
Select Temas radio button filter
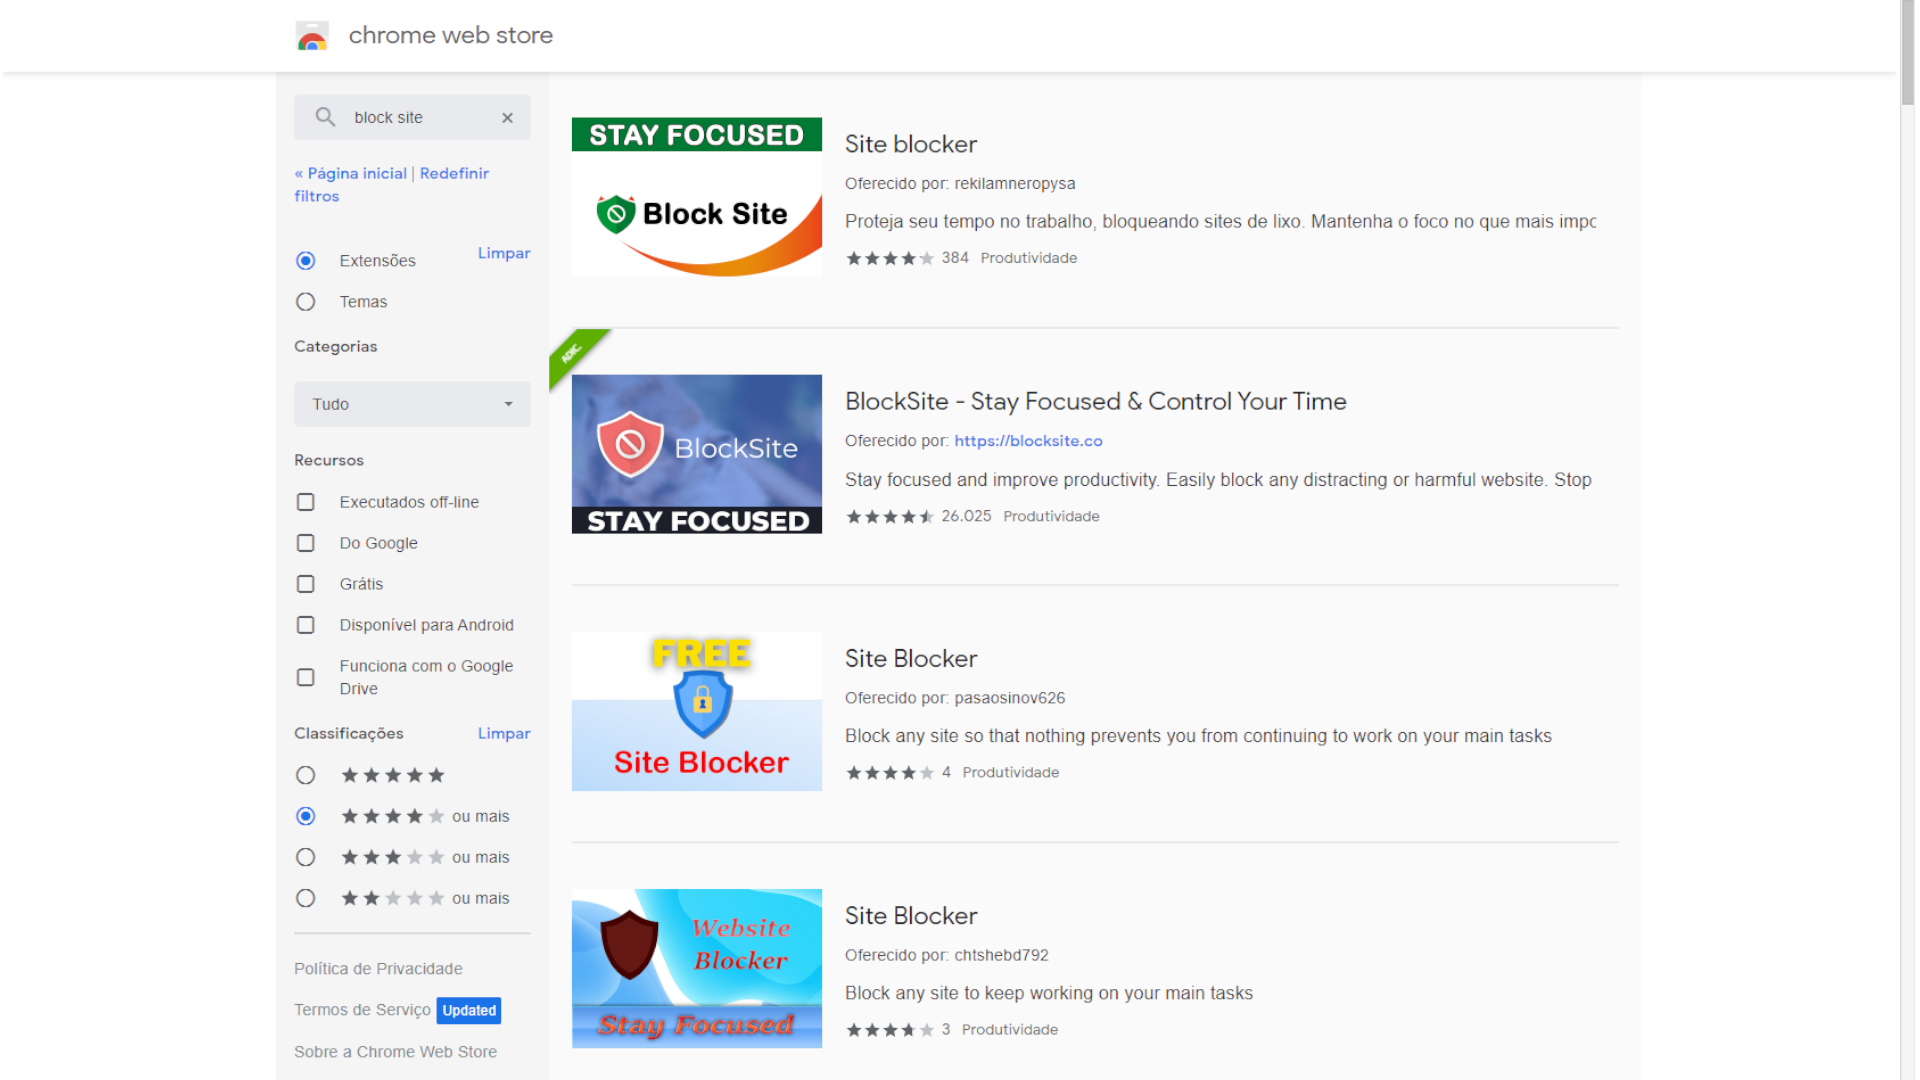tap(306, 301)
